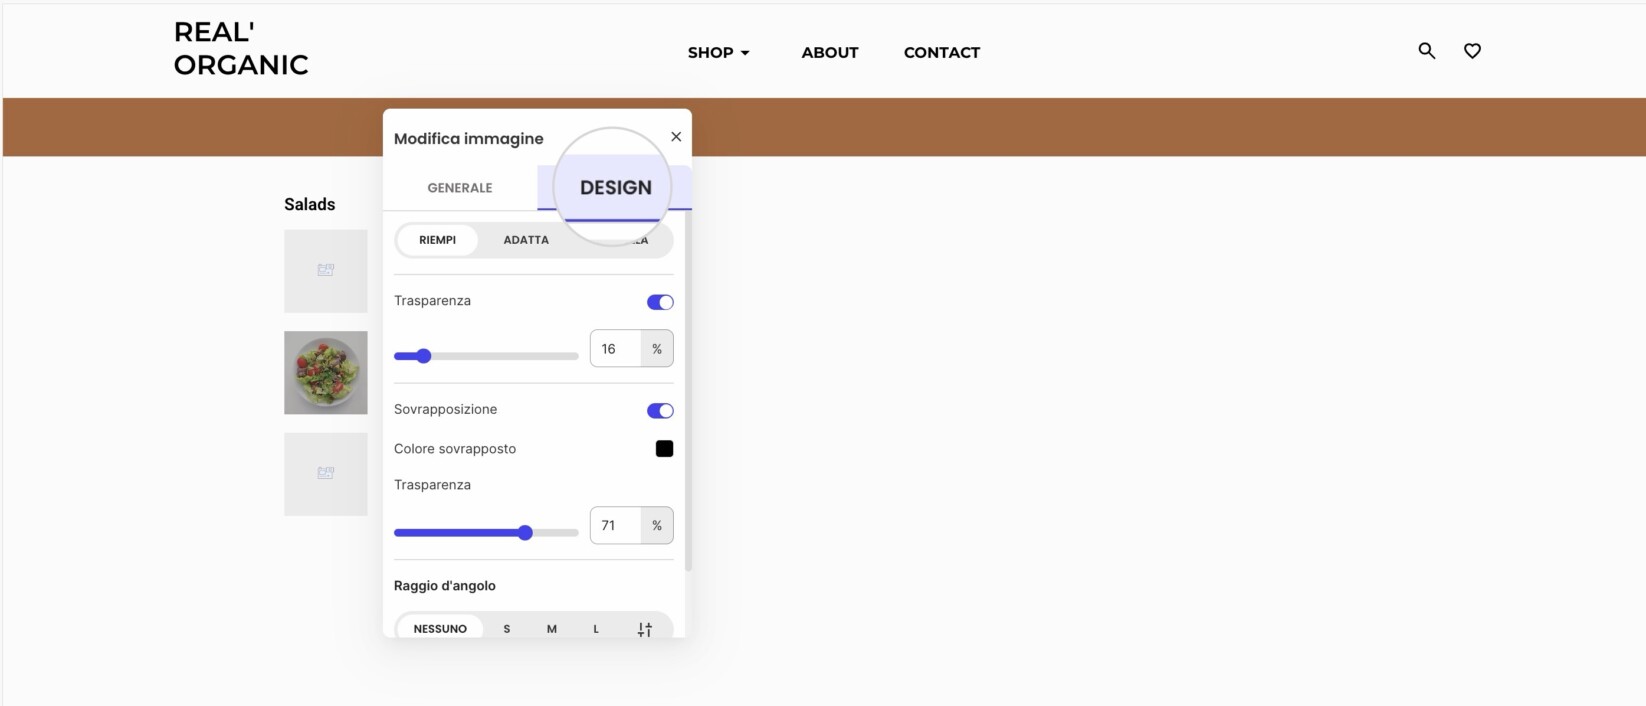Select the placeholder image above the salad photo

click(x=326, y=271)
